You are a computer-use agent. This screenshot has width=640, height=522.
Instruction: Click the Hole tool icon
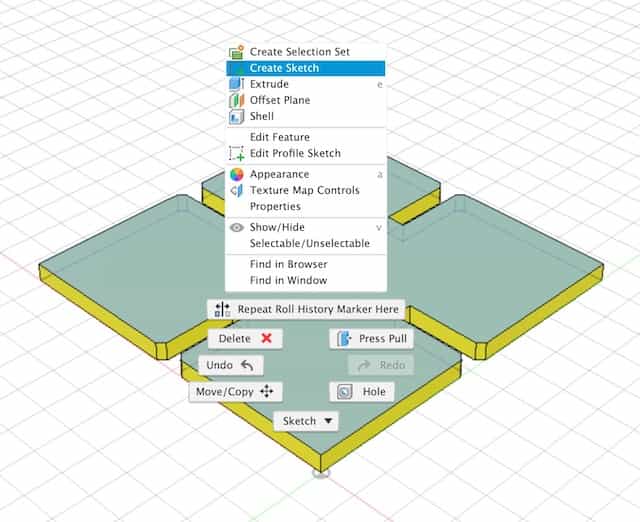345,392
